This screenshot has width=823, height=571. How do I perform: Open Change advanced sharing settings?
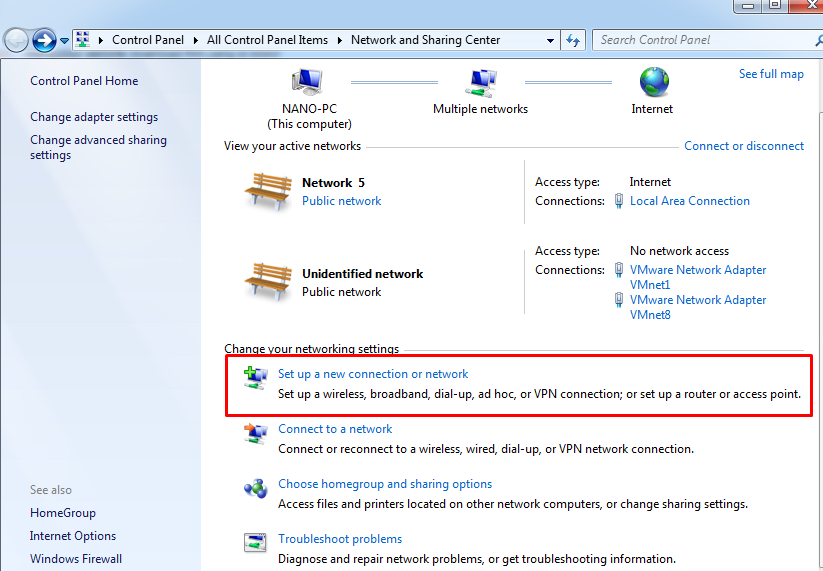pyautogui.click(x=98, y=147)
